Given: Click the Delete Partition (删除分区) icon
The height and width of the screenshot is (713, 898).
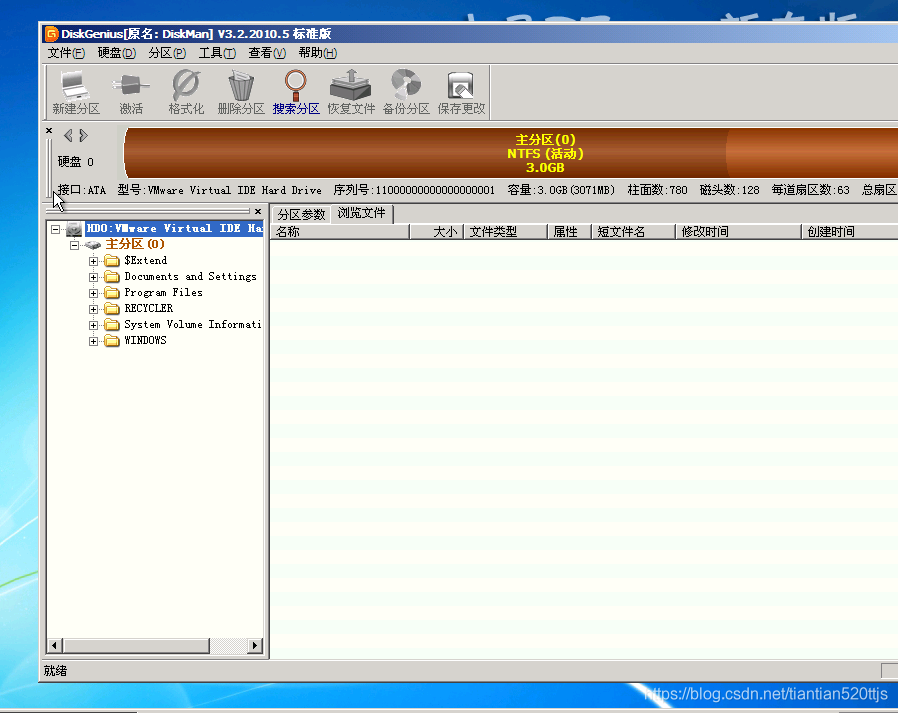Looking at the screenshot, I should 241,93.
